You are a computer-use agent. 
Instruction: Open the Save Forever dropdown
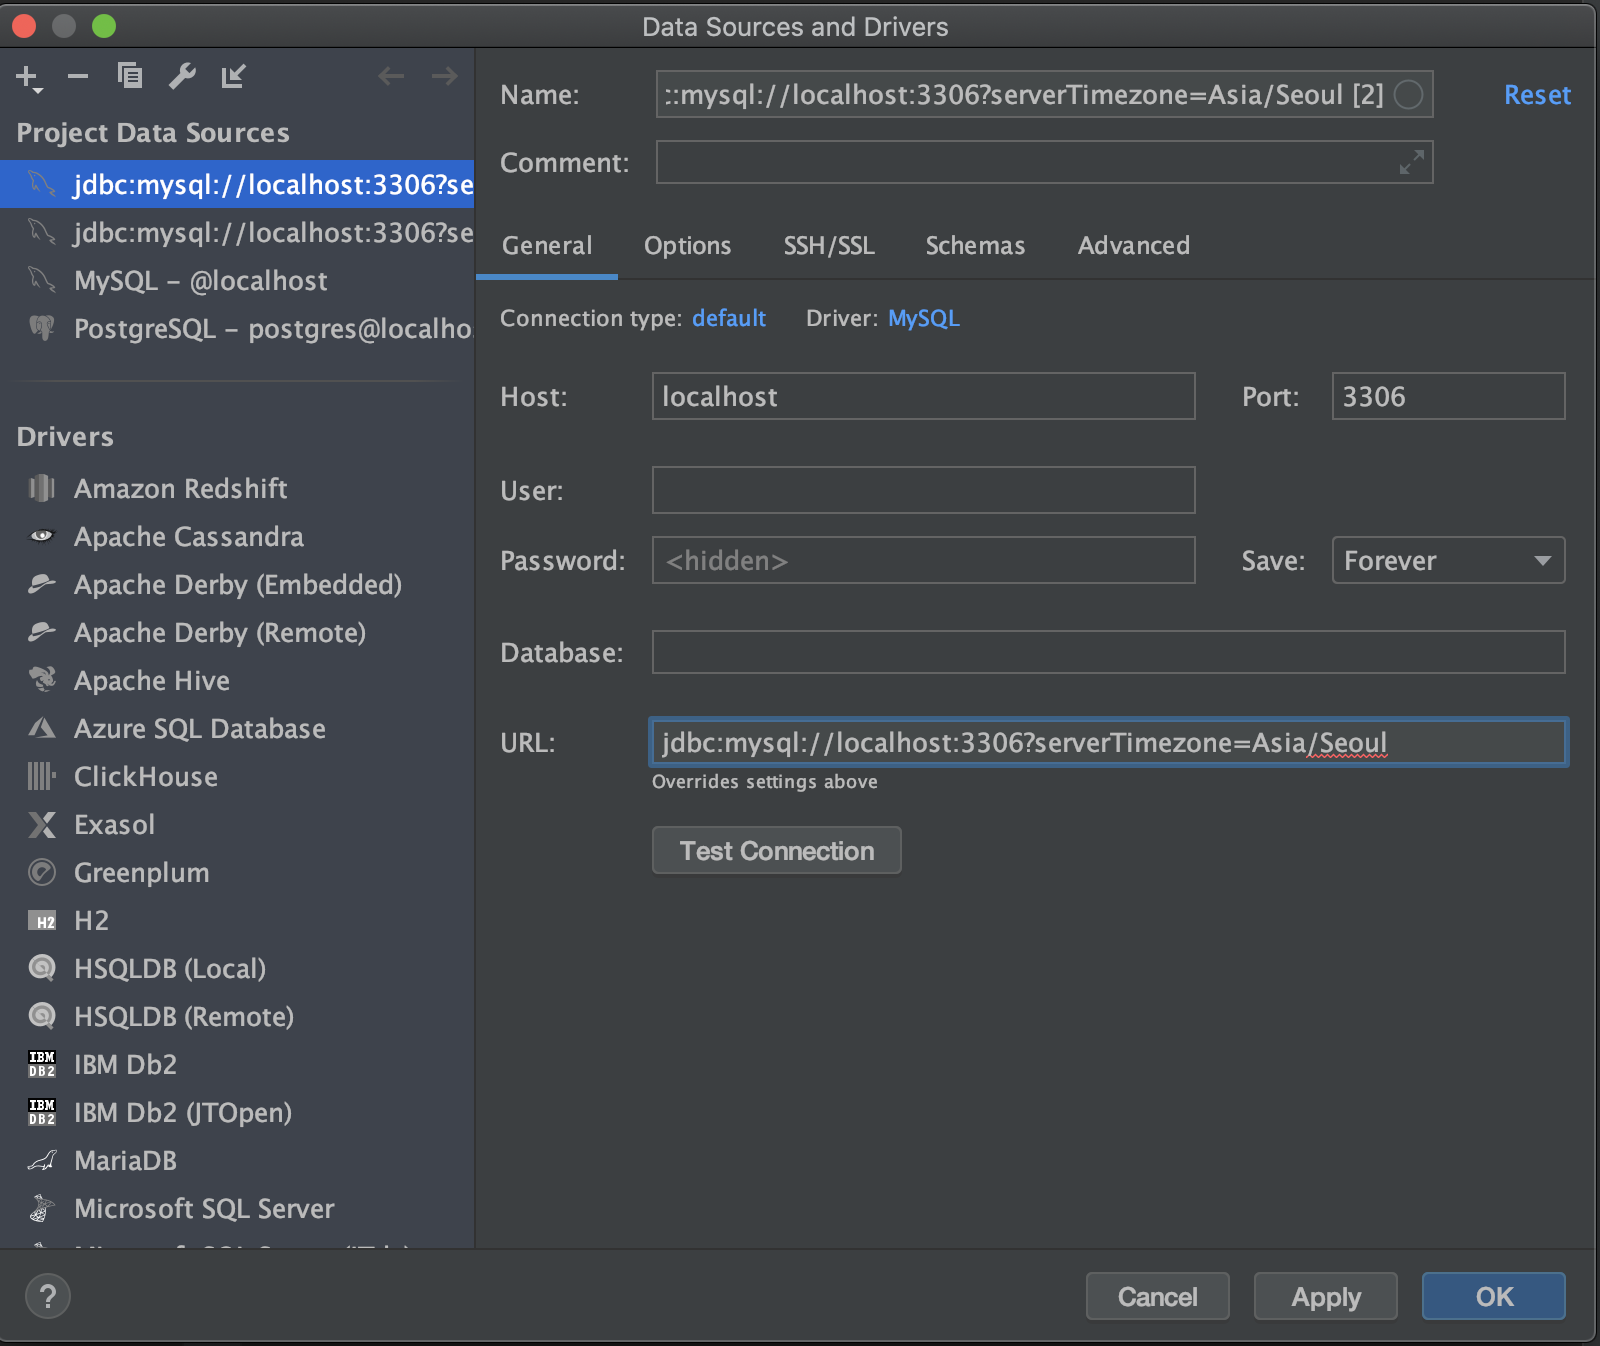point(1448,560)
